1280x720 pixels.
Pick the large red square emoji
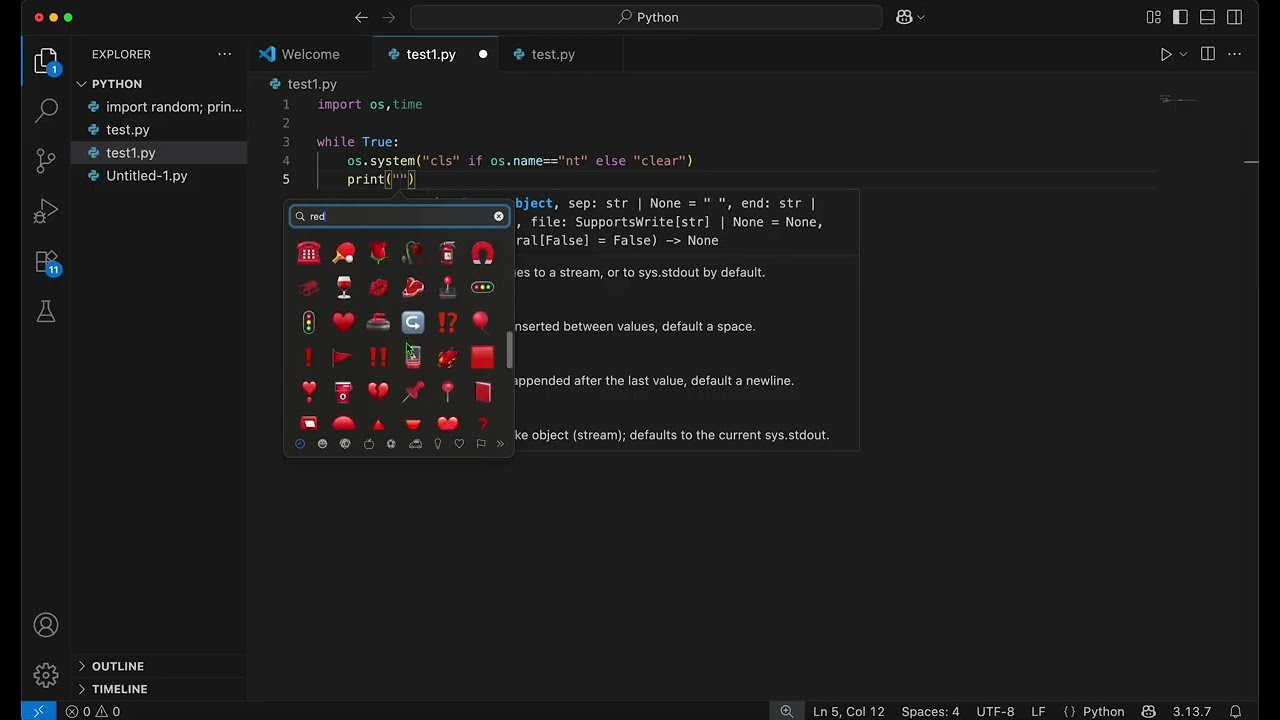(482, 357)
